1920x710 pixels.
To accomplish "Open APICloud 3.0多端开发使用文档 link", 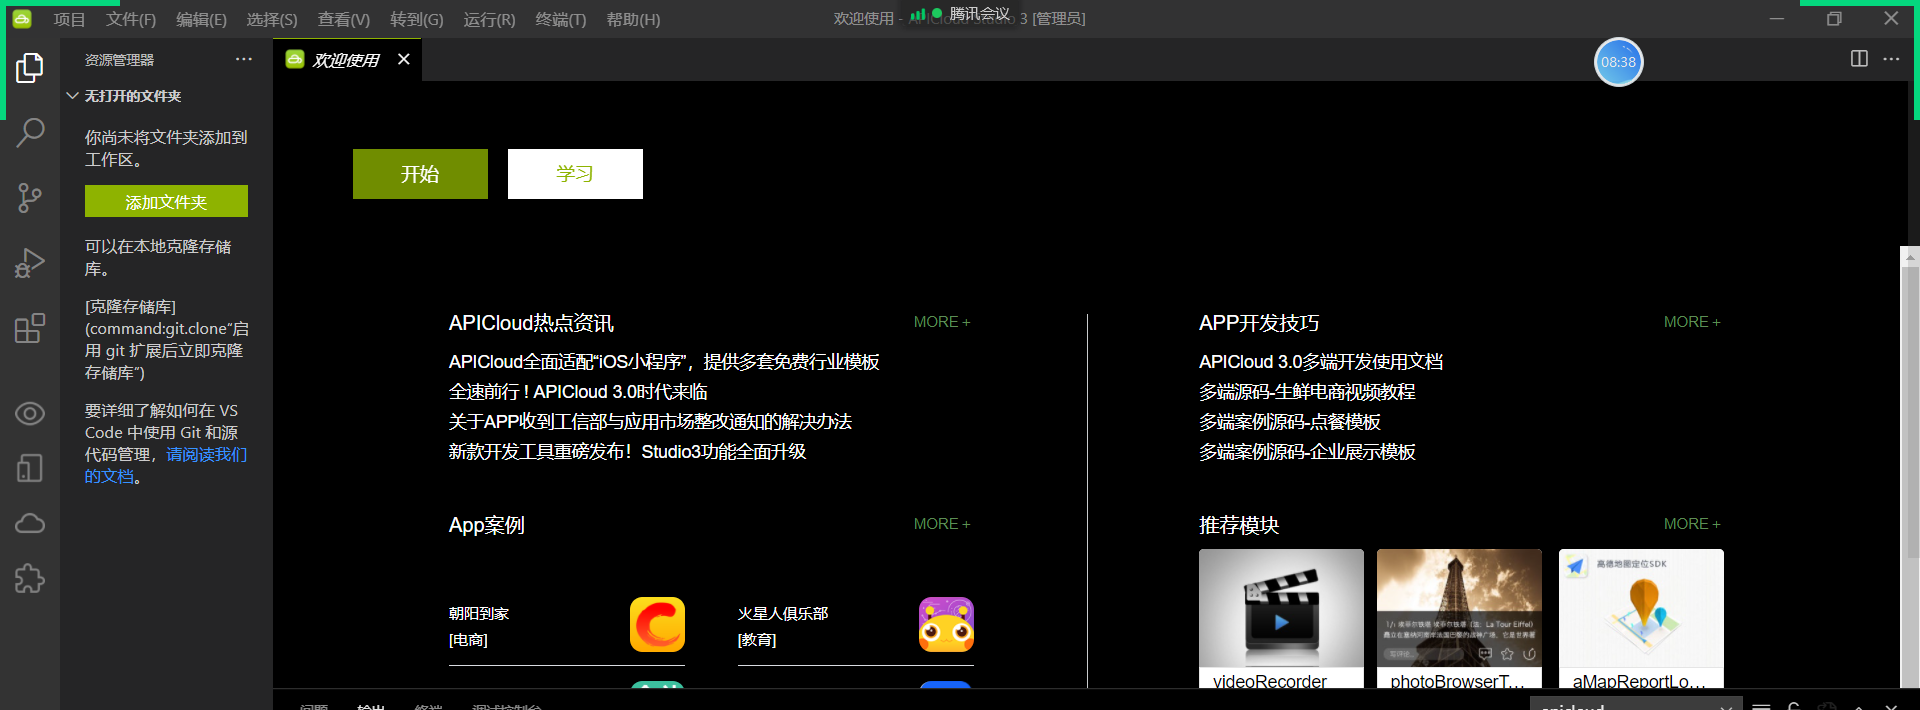I will pyautogui.click(x=1321, y=362).
